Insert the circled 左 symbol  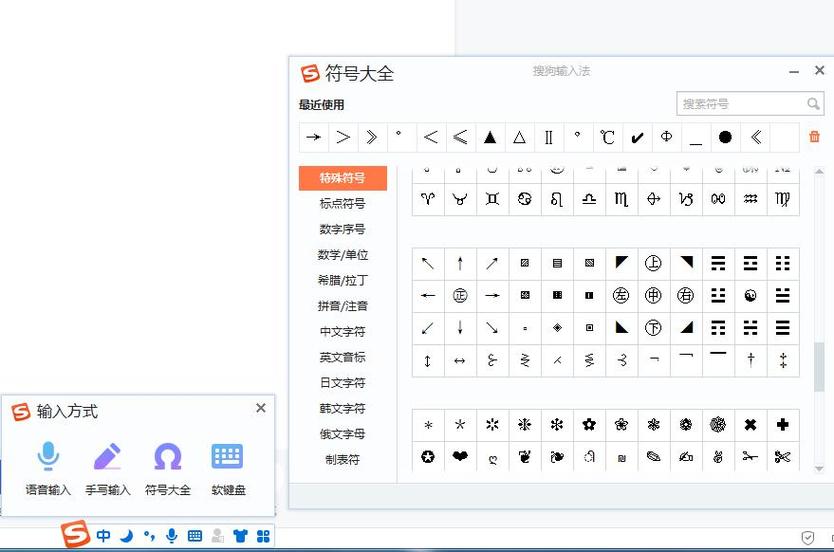621,295
